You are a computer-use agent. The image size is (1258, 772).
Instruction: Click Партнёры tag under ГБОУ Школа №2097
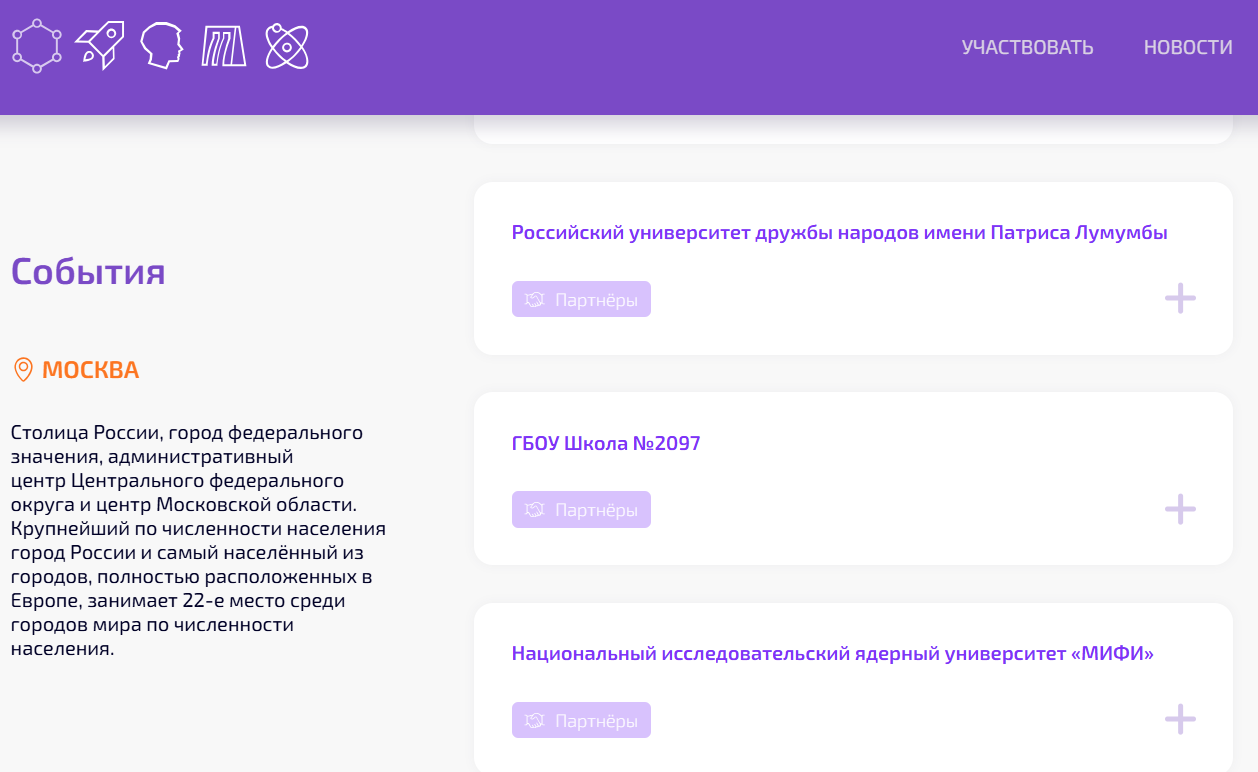[581, 510]
